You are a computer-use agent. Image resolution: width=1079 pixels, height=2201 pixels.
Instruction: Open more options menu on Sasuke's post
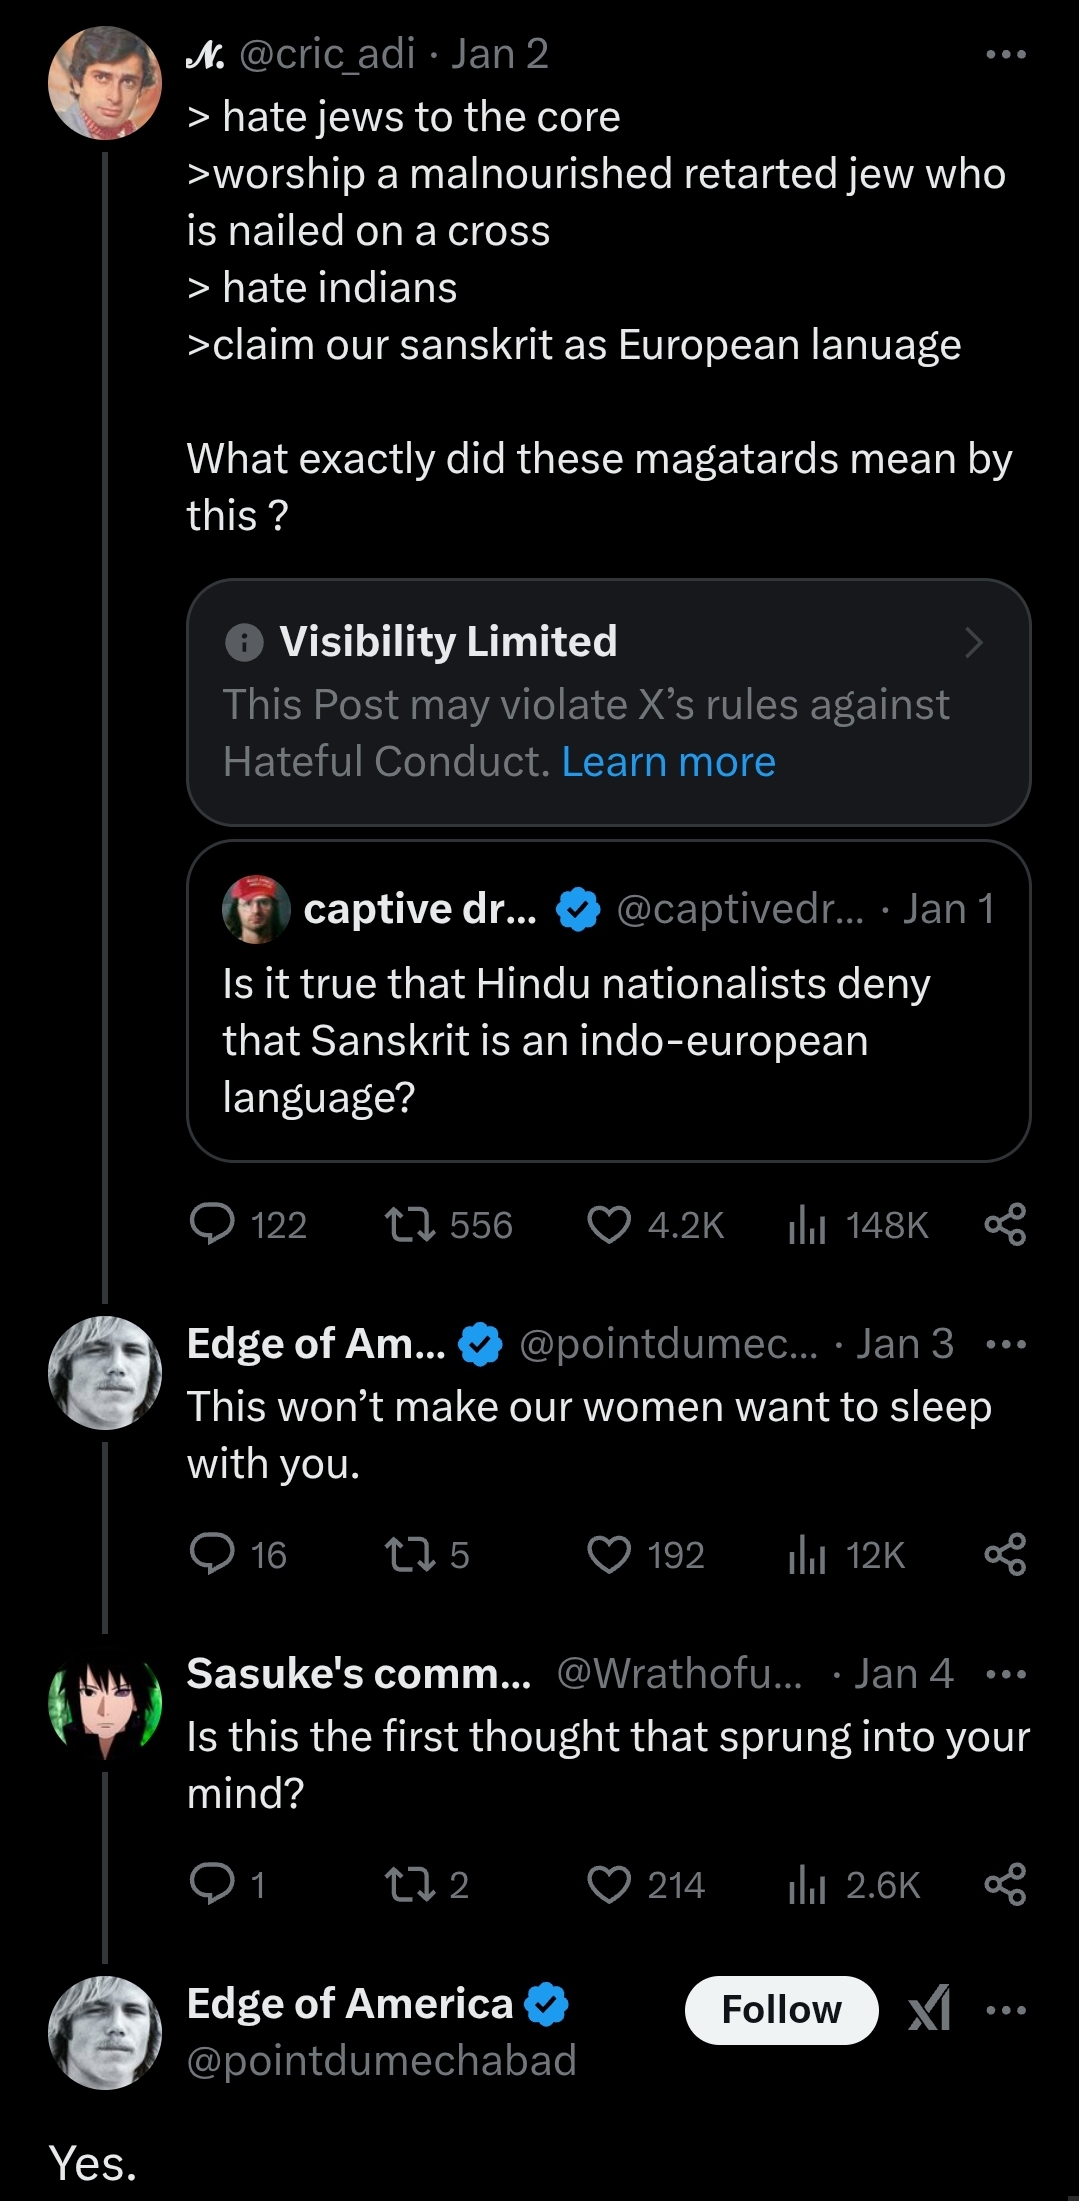coord(1005,1672)
